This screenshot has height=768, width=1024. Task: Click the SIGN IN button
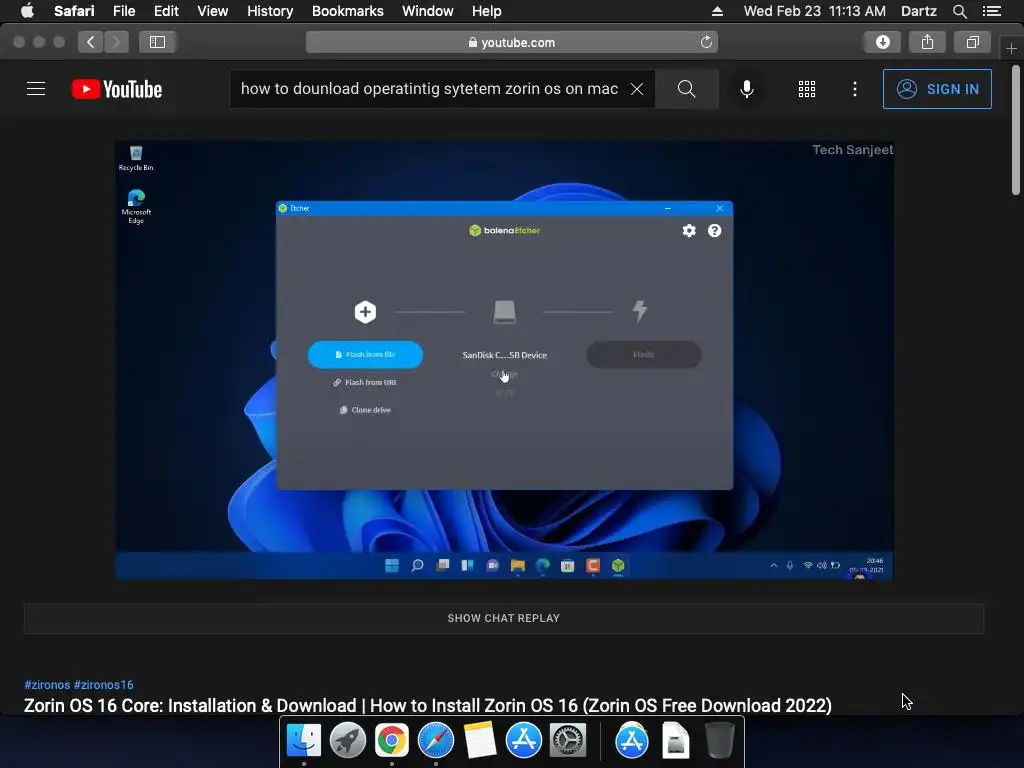(937, 89)
